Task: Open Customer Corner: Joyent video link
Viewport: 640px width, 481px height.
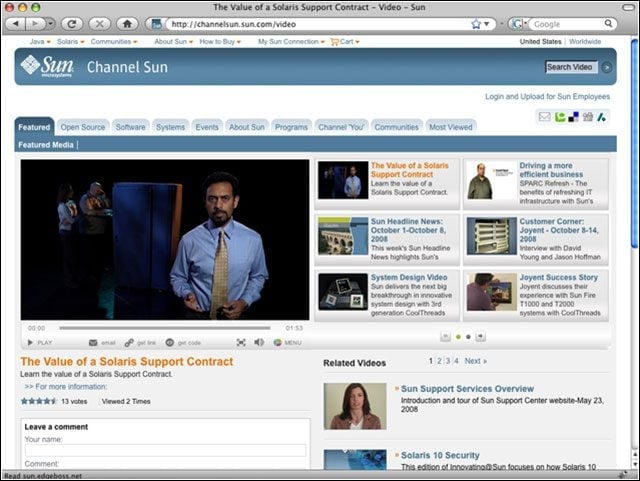Action: [x=558, y=230]
